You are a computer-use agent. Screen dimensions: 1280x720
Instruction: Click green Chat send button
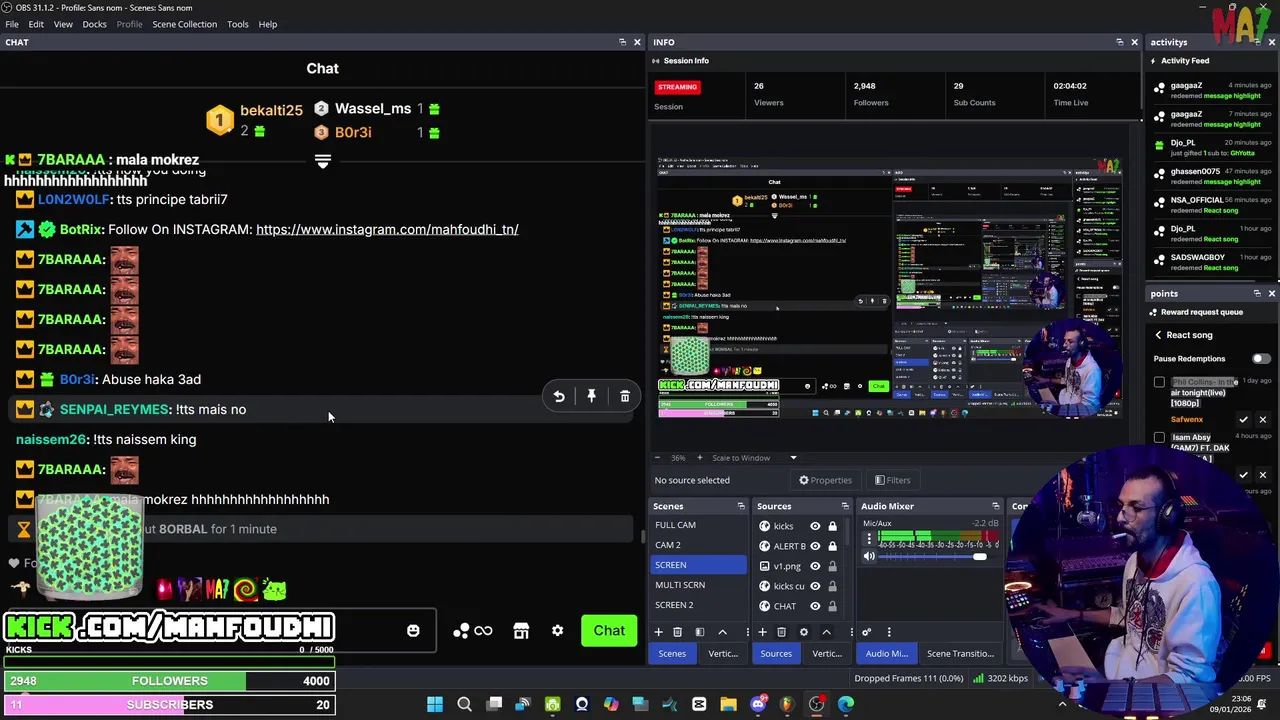(x=609, y=631)
